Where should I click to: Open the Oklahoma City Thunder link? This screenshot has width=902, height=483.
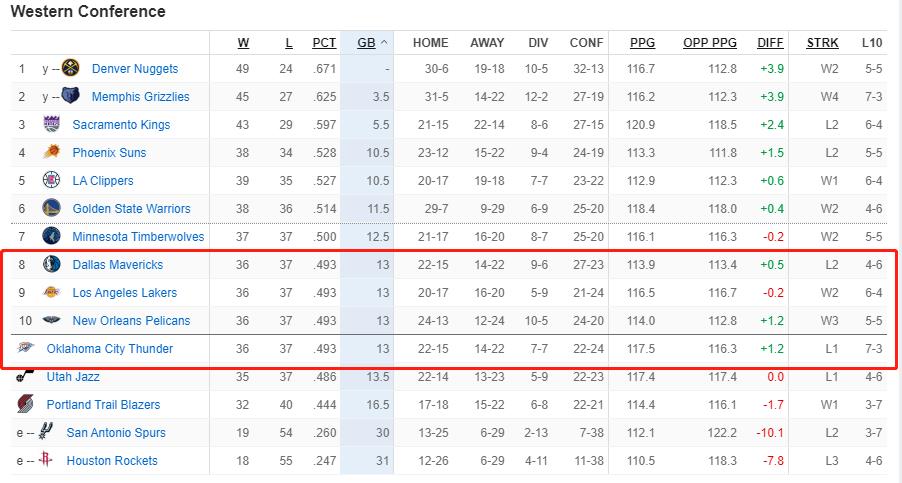coord(110,348)
